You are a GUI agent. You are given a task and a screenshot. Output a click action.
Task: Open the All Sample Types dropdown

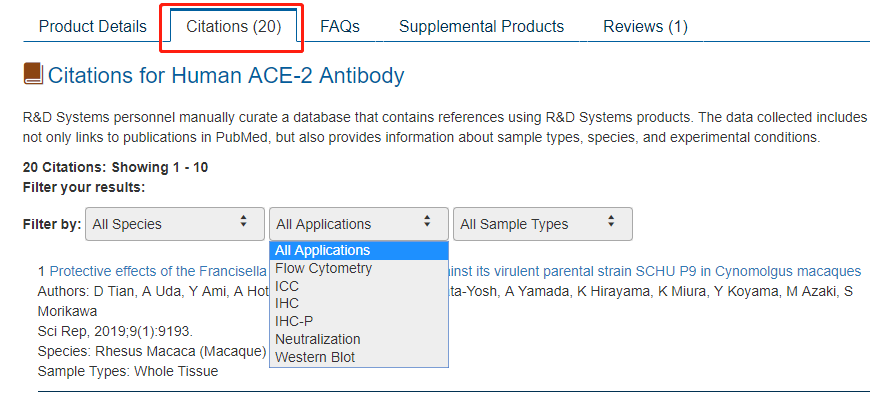tap(542, 224)
